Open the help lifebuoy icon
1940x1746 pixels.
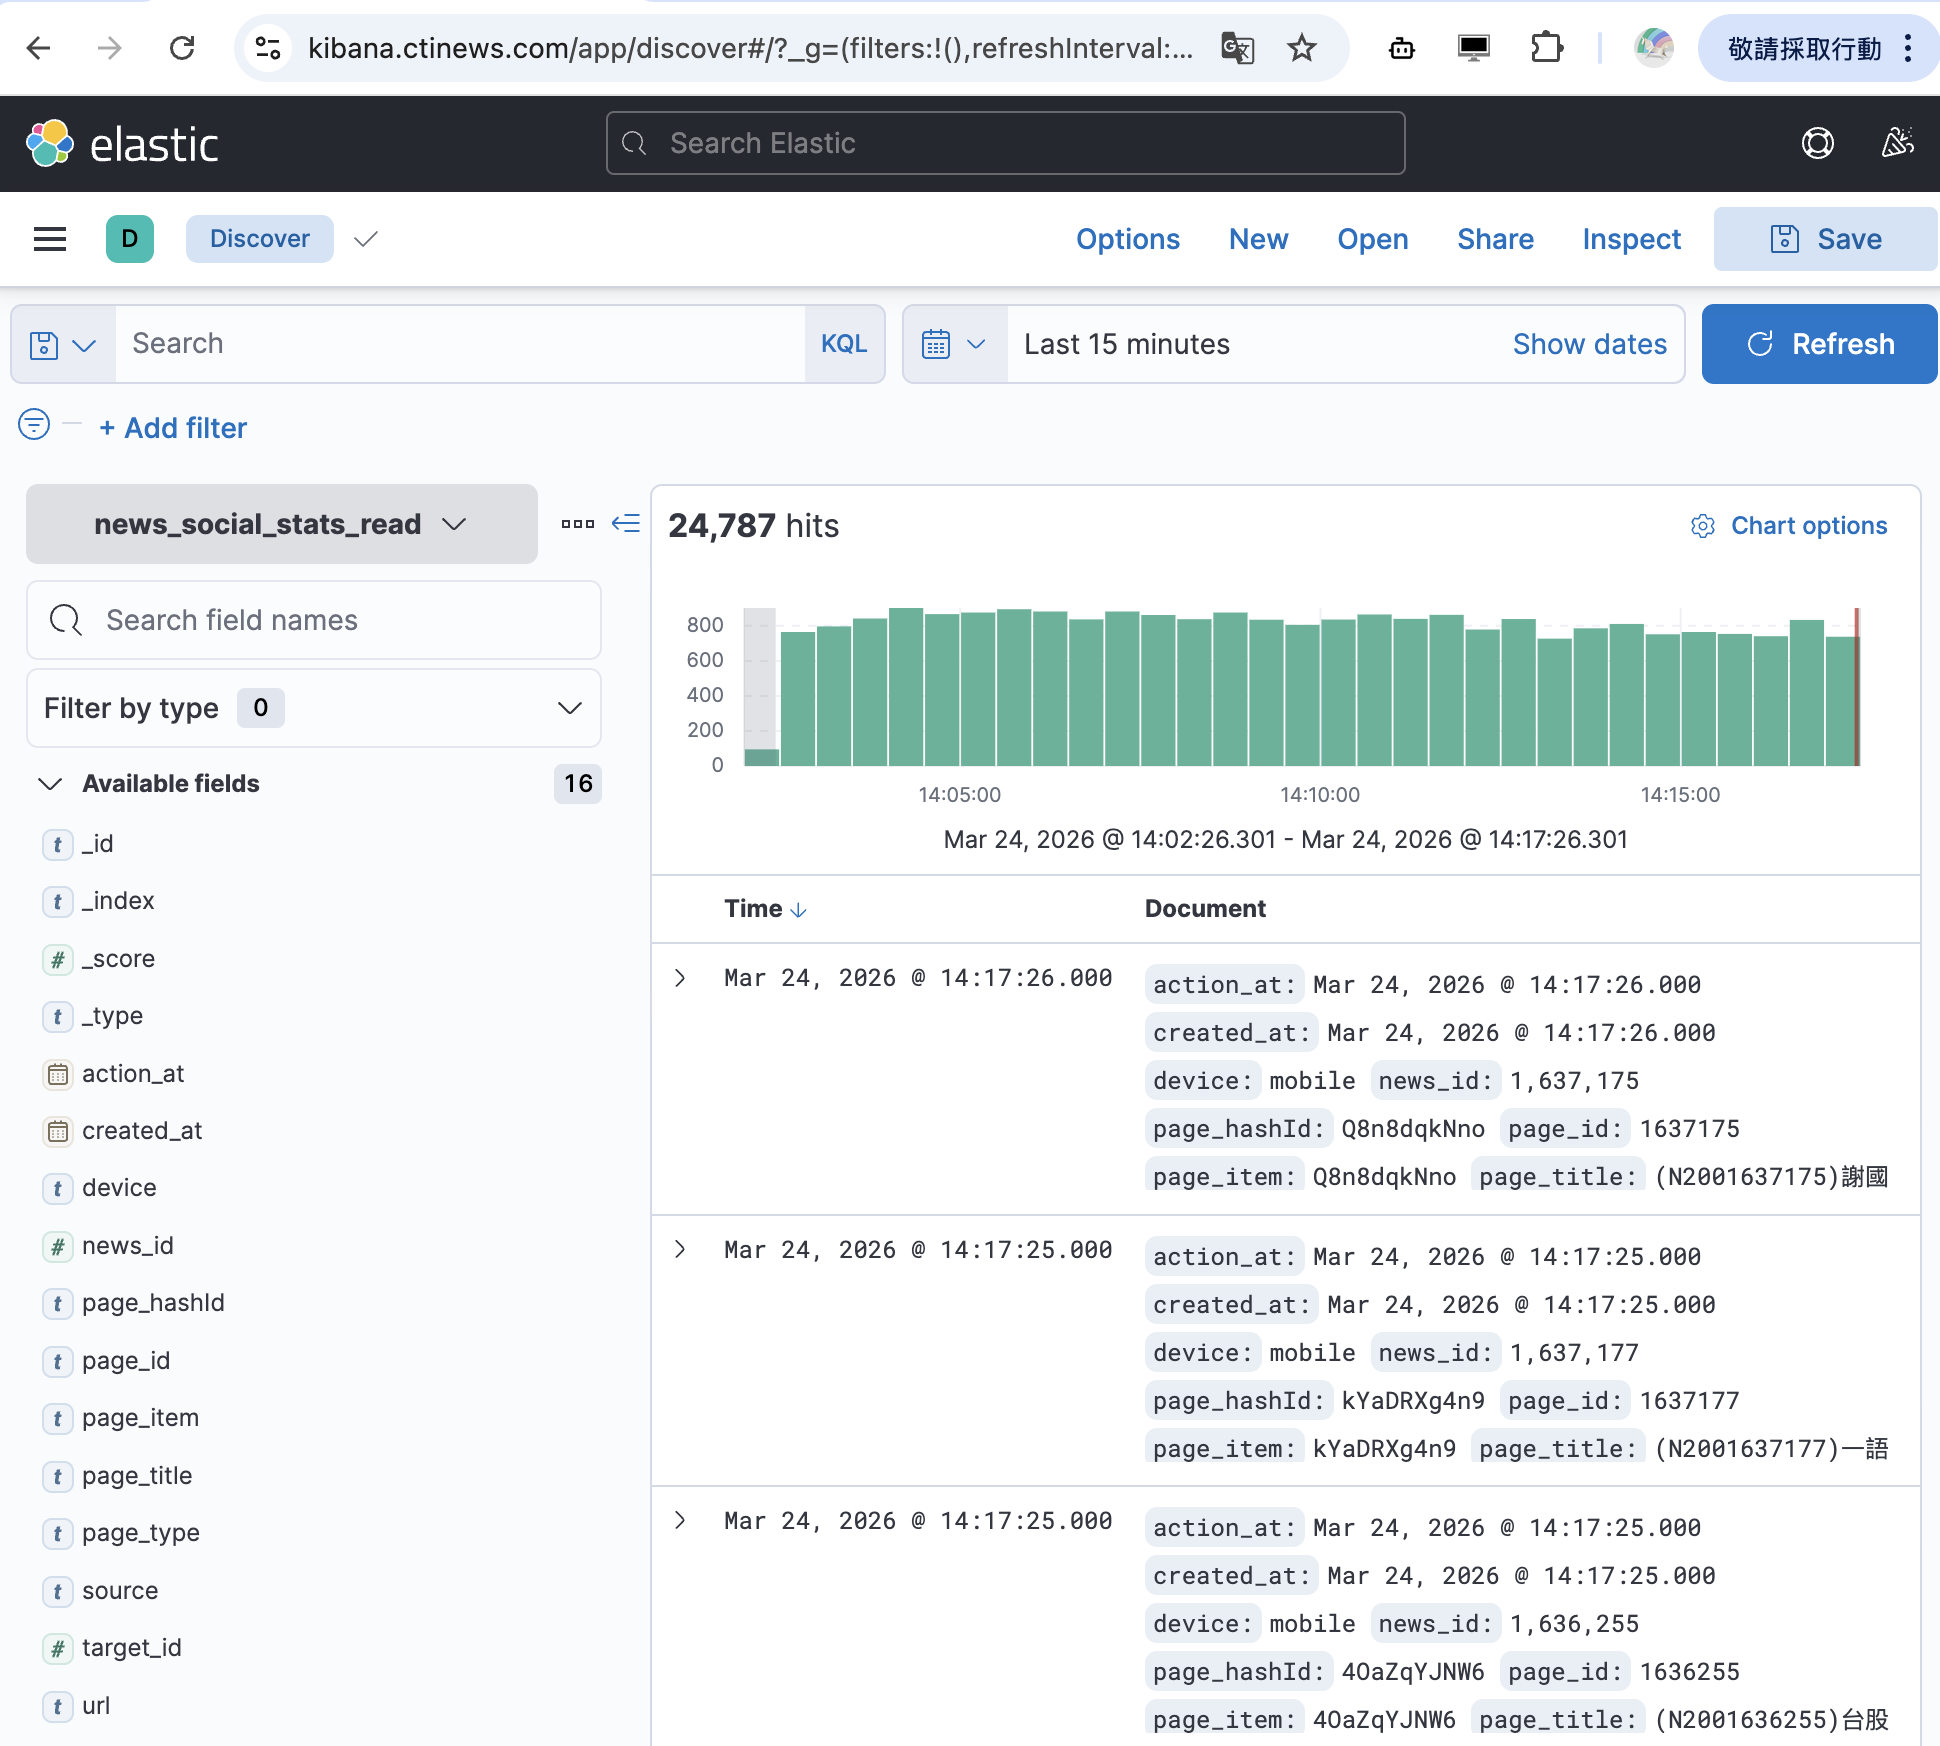click(1817, 144)
